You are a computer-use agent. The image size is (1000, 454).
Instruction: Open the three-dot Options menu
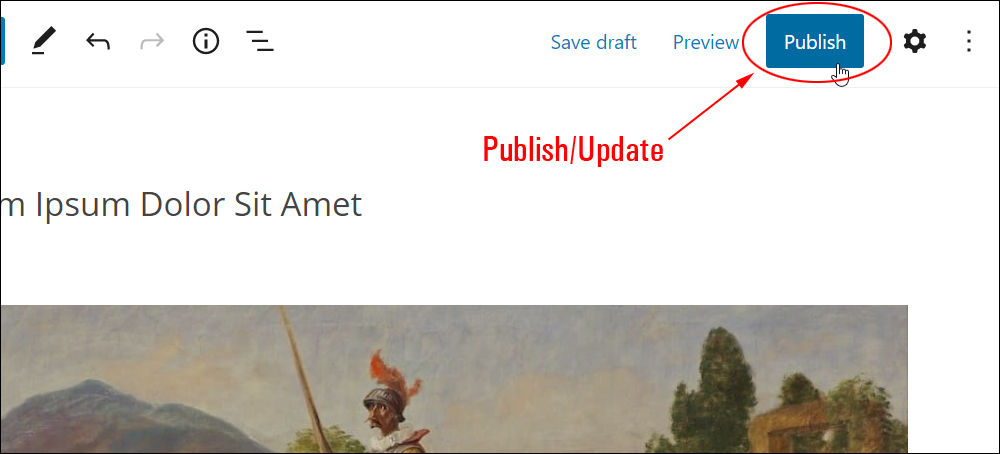tap(968, 42)
